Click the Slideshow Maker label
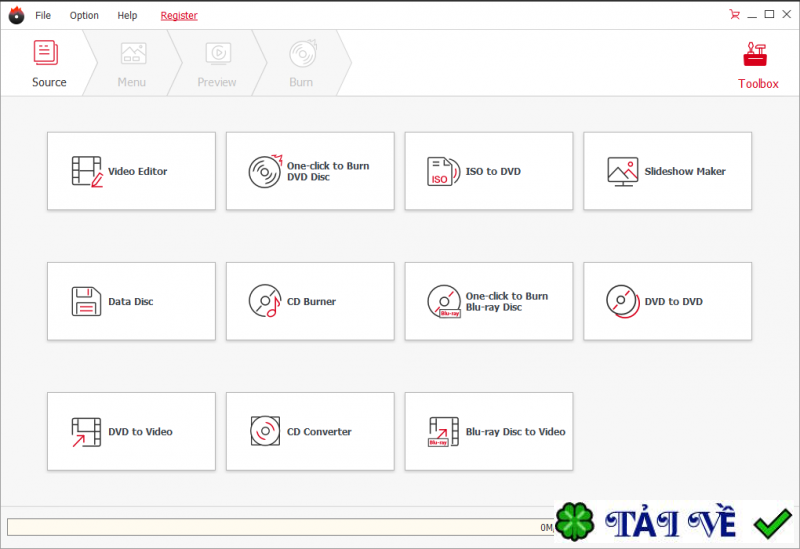800x549 pixels. click(x=685, y=171)
